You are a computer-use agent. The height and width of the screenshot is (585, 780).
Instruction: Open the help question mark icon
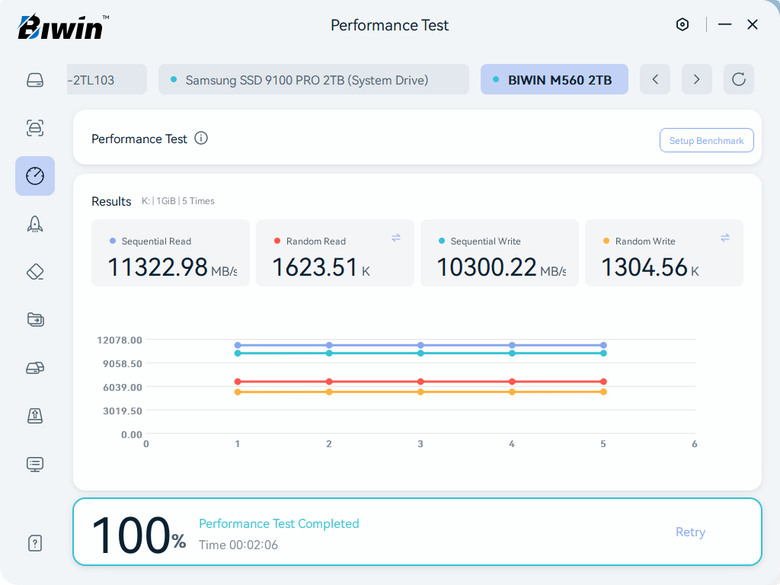point(35,543)
